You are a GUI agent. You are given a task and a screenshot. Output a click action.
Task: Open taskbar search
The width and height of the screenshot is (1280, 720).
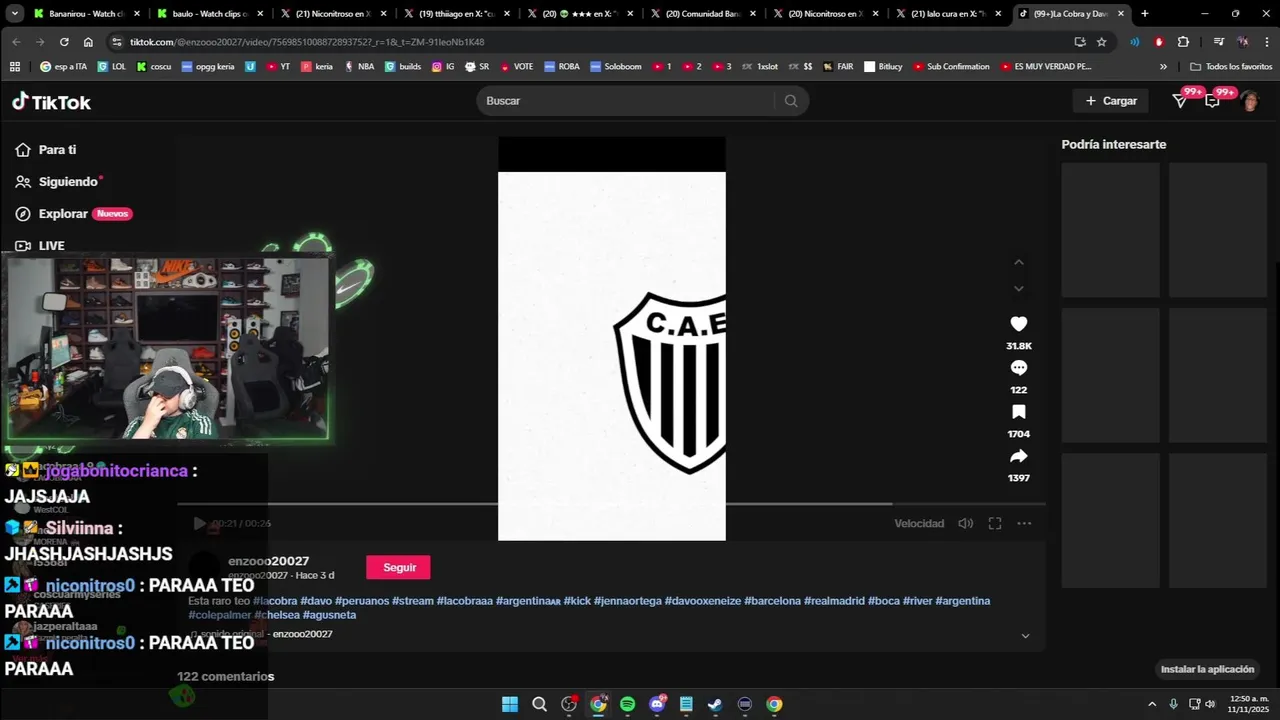click(x=539, y=704)
